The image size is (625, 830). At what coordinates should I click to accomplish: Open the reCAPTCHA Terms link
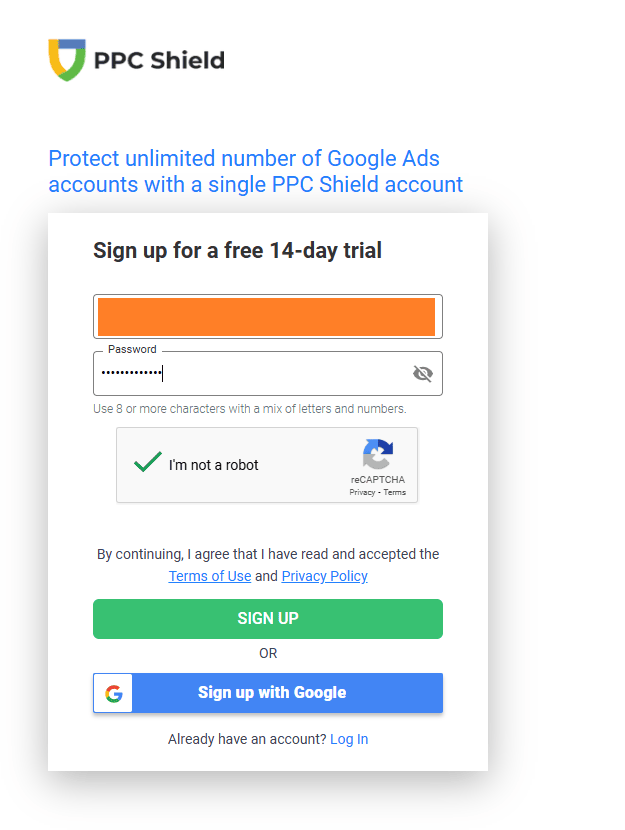(395, 493)
